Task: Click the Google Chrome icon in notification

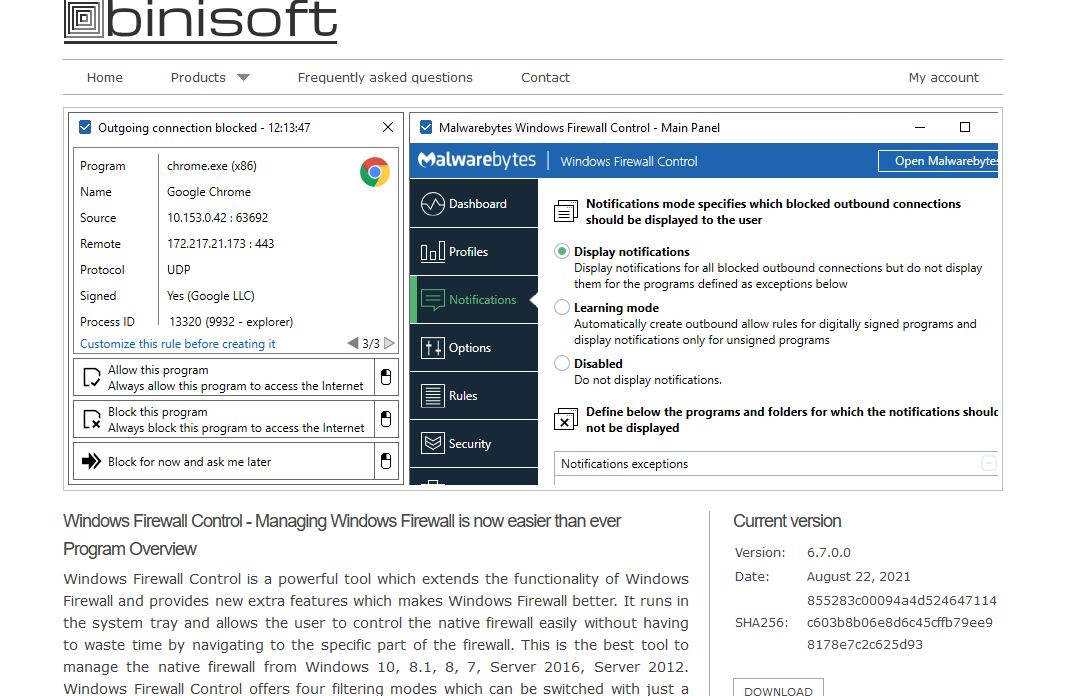Action: 375,172
